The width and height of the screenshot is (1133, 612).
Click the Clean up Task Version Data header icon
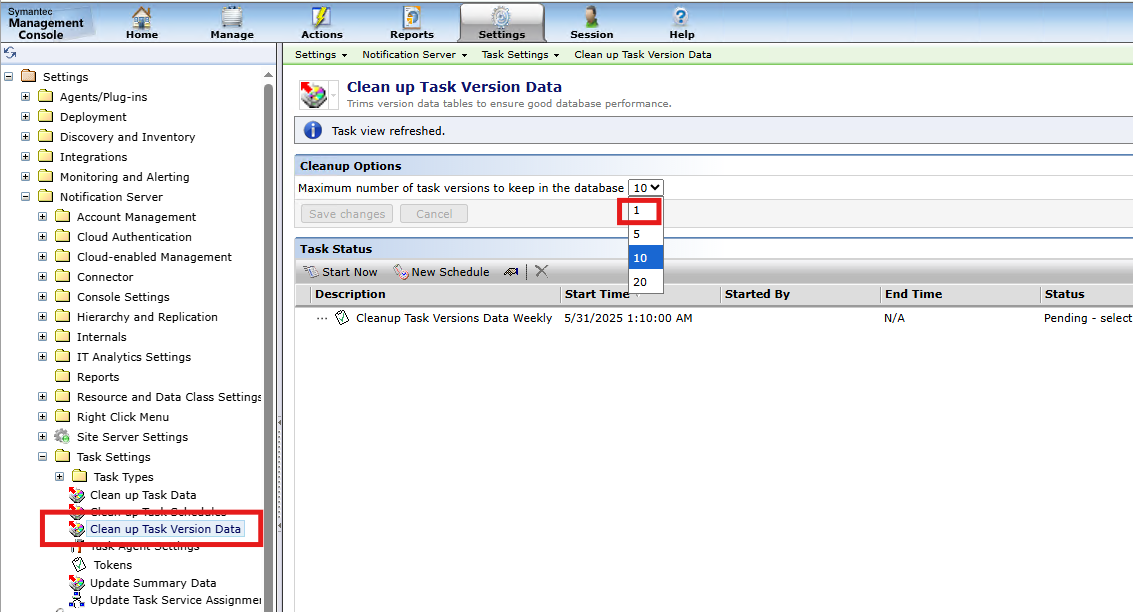pyautogui.click(x=314, y=95)
